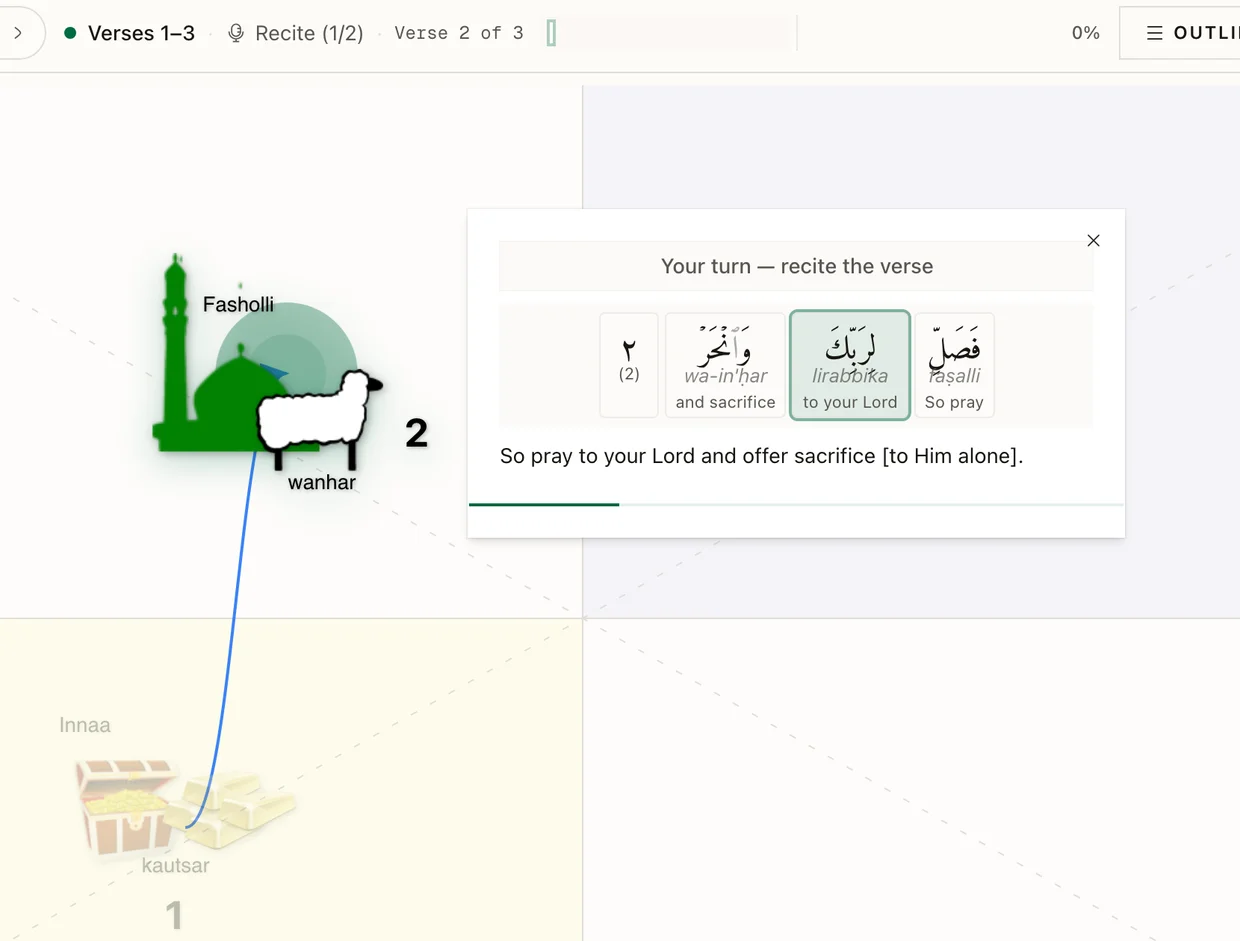This screenshot has height=941, width=1240.
Task: Click the 'Verse 2 of 3' indicator
Action: pyautogui.click(x=459, y=33)
